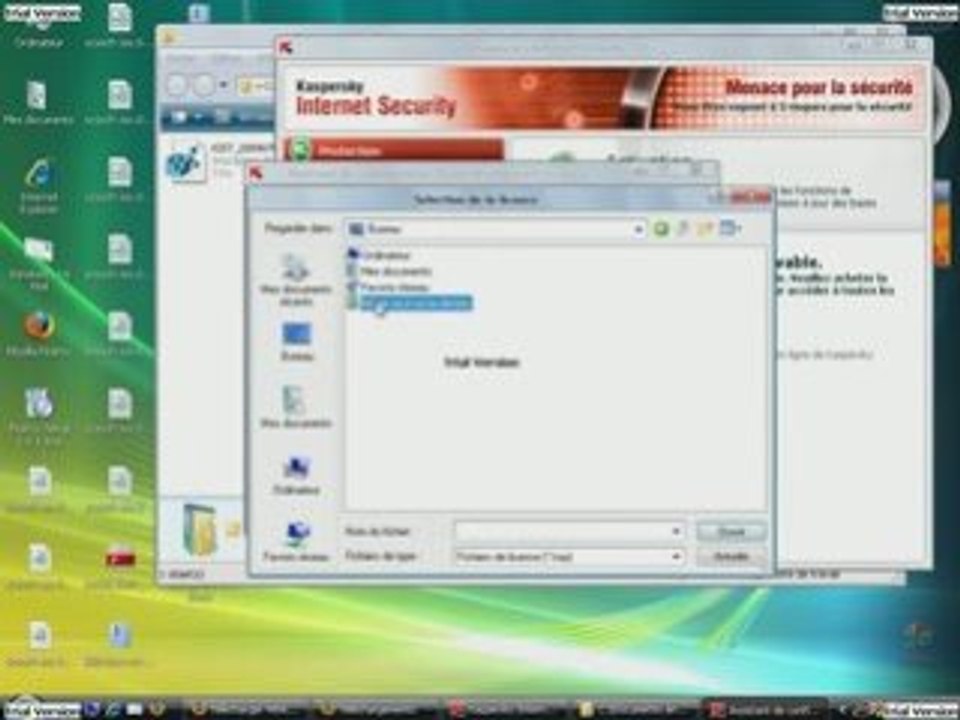
Task: Launch Internet Explorer from desktop
Action: pyautogui.click(x=39, y=186)
